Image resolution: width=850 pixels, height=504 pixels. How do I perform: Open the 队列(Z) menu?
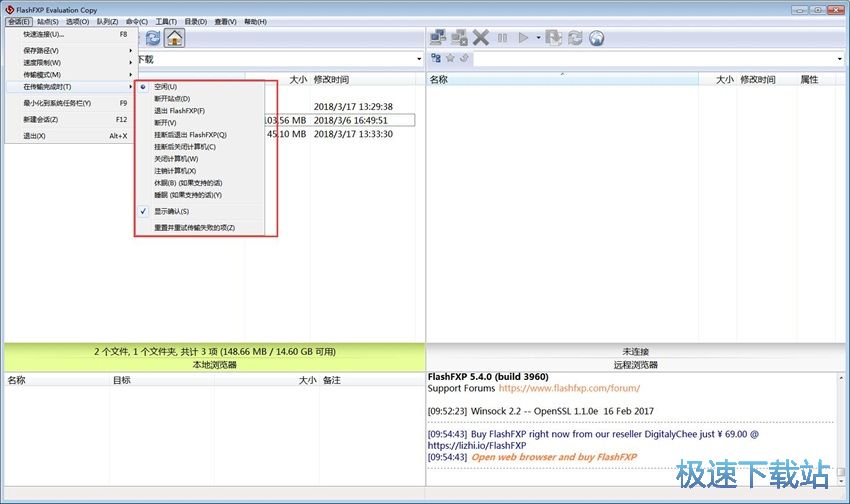click(x=107, y=22)
